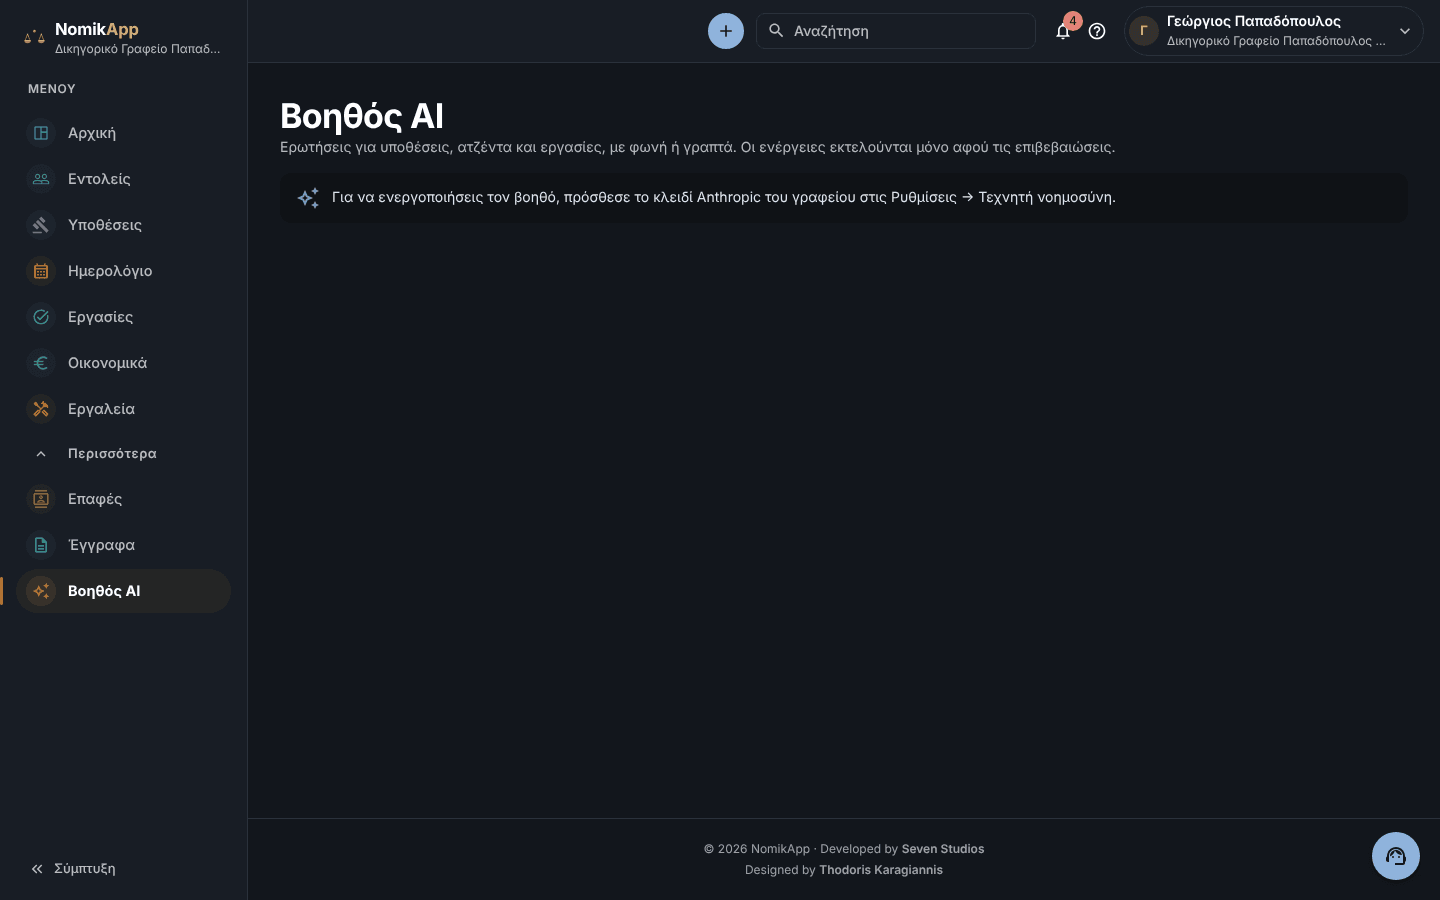Open the support chat headset bubble
The width and height of the screenshot is (1440, 900).
[1396, 856]
